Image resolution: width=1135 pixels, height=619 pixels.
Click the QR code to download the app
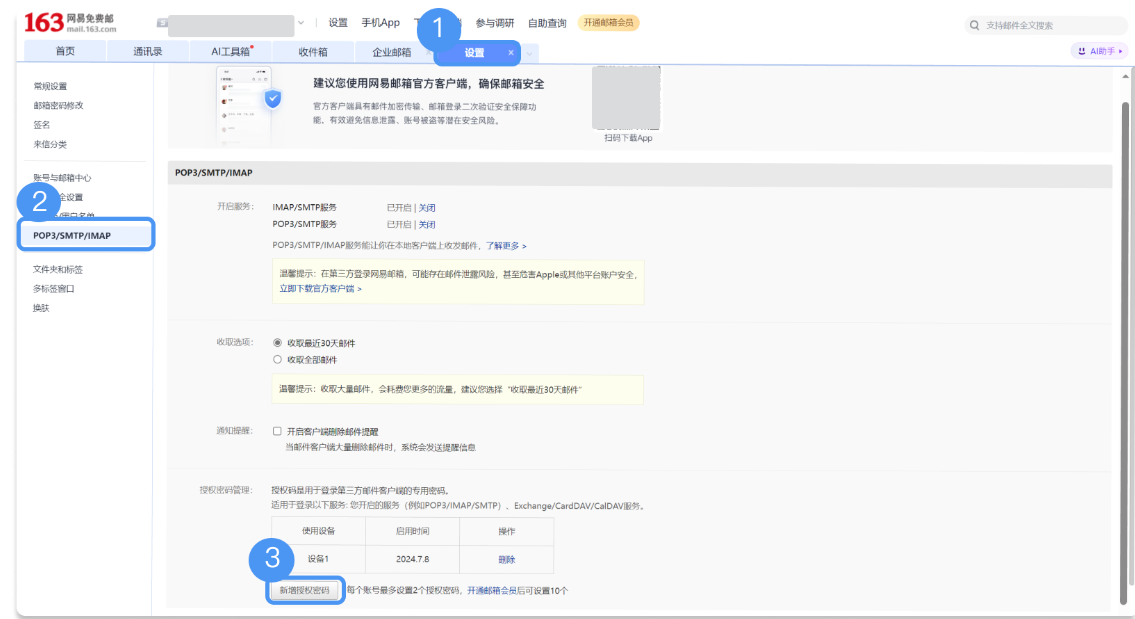[627, 100]
